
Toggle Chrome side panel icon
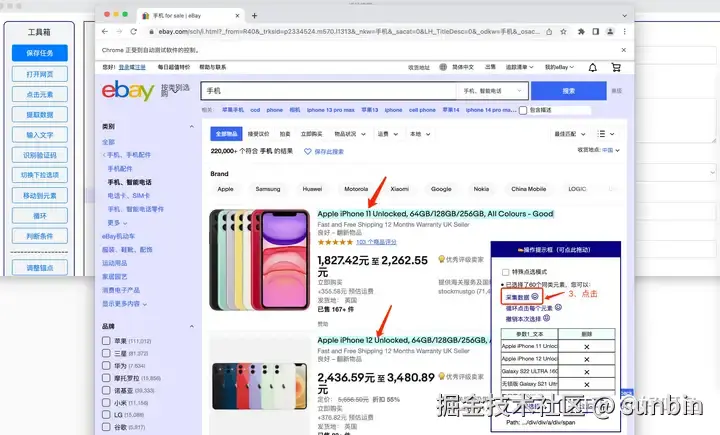(596, 32)
